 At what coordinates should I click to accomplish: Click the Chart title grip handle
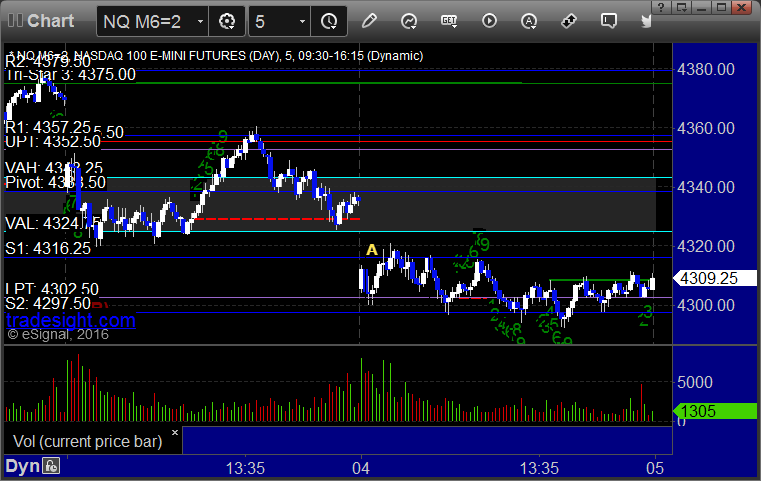coord(15,21)
